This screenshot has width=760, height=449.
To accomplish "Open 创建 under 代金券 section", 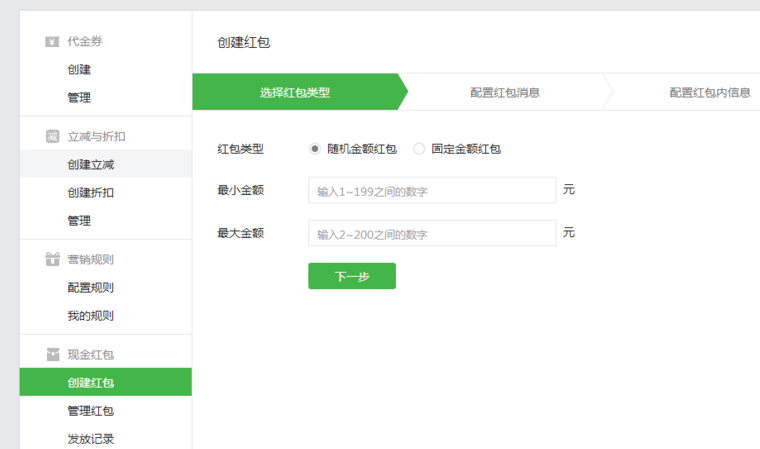I will pyautogui.click(x=79, y=70).
